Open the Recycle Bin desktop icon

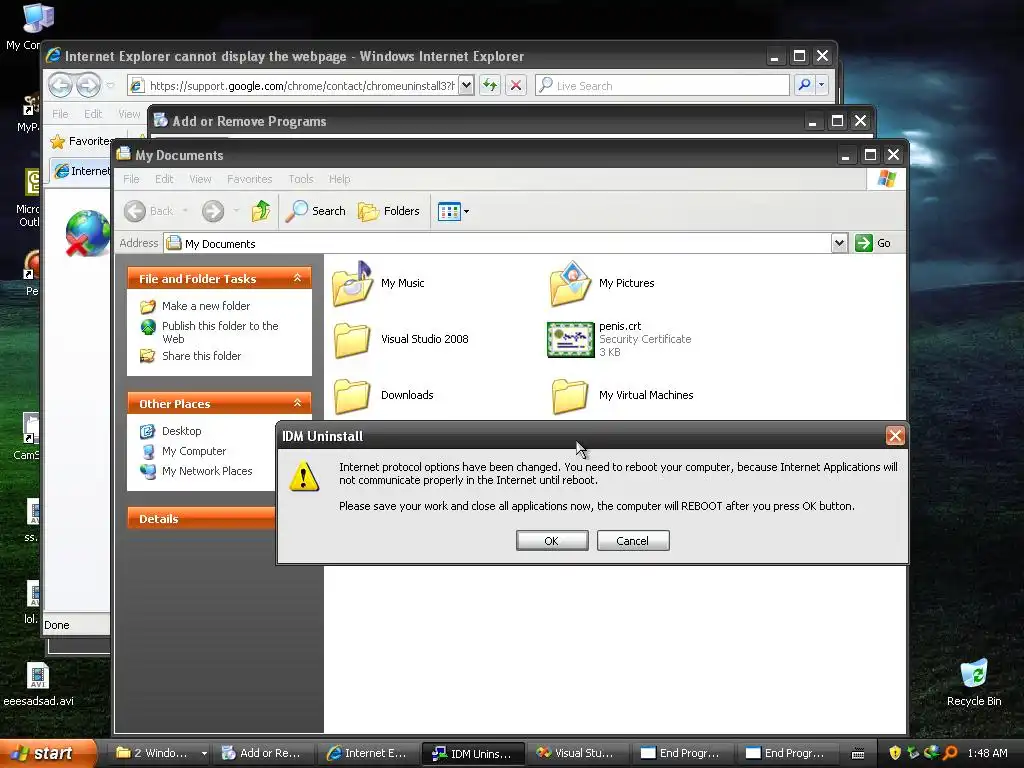(x=974, y=683)
